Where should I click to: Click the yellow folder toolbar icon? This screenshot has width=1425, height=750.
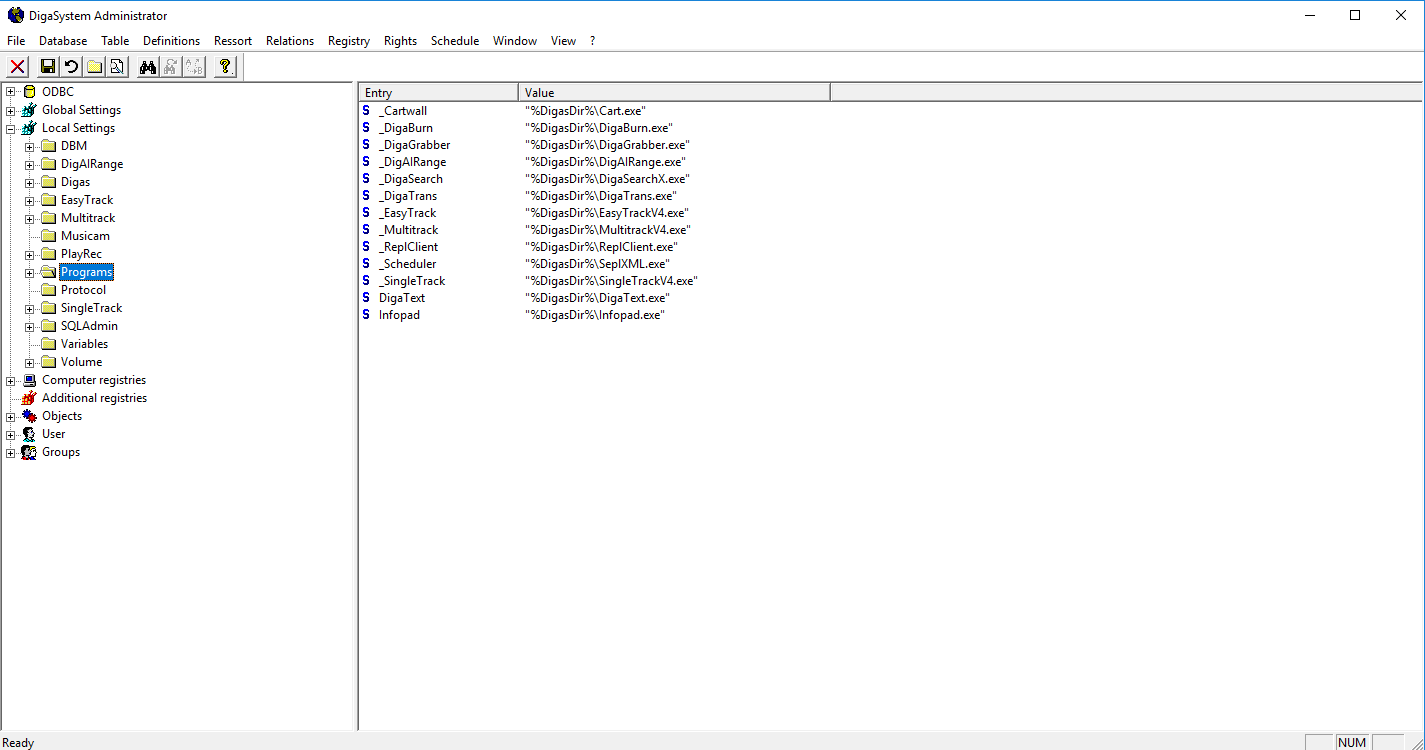tap(94, 67)
